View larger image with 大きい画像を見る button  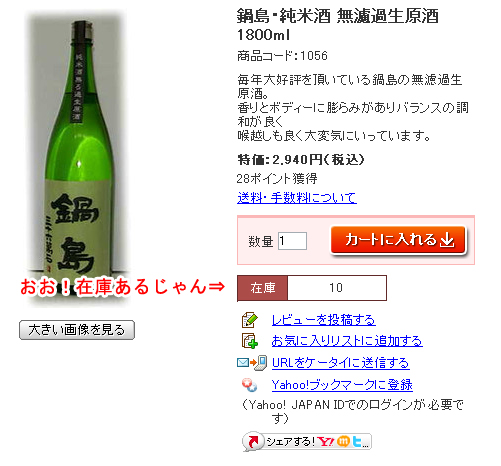(77, 330)
